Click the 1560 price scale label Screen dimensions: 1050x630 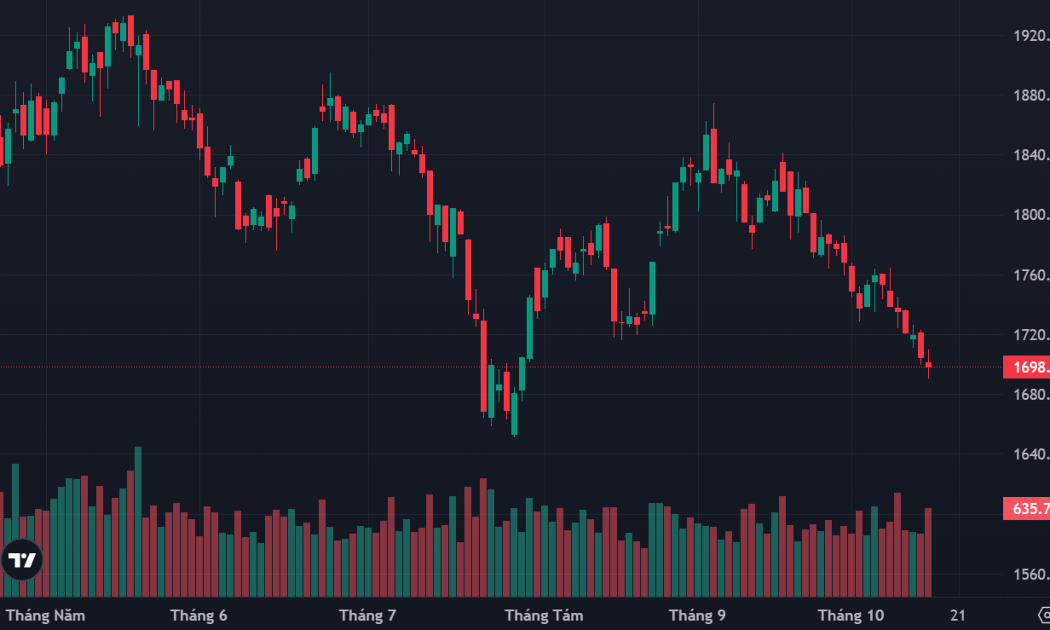click(1031, 574)
